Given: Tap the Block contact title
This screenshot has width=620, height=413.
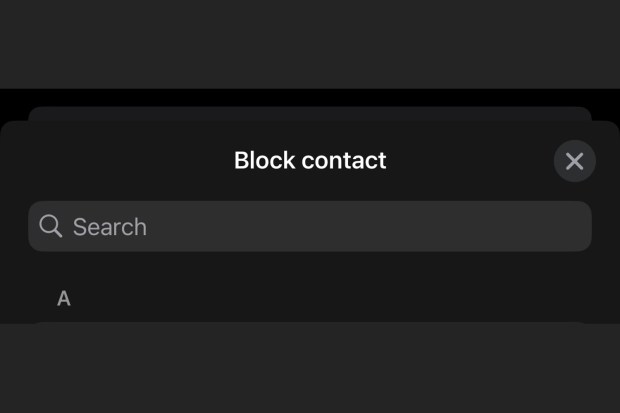Looking at the screenshot, I should [x=310, y=160].
